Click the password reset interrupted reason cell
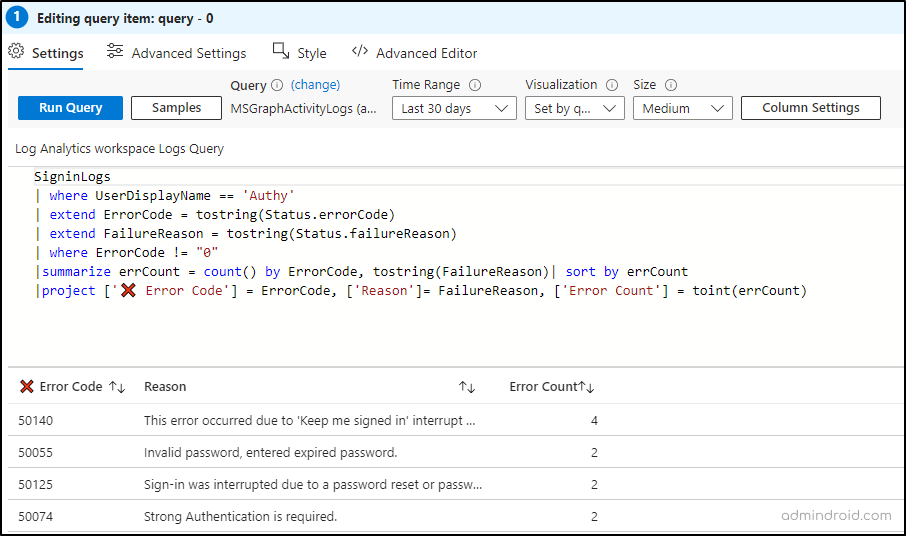Image resolution: width=906 pixels, height=536 pixels. pyautogui.click(x=313, y=485)
